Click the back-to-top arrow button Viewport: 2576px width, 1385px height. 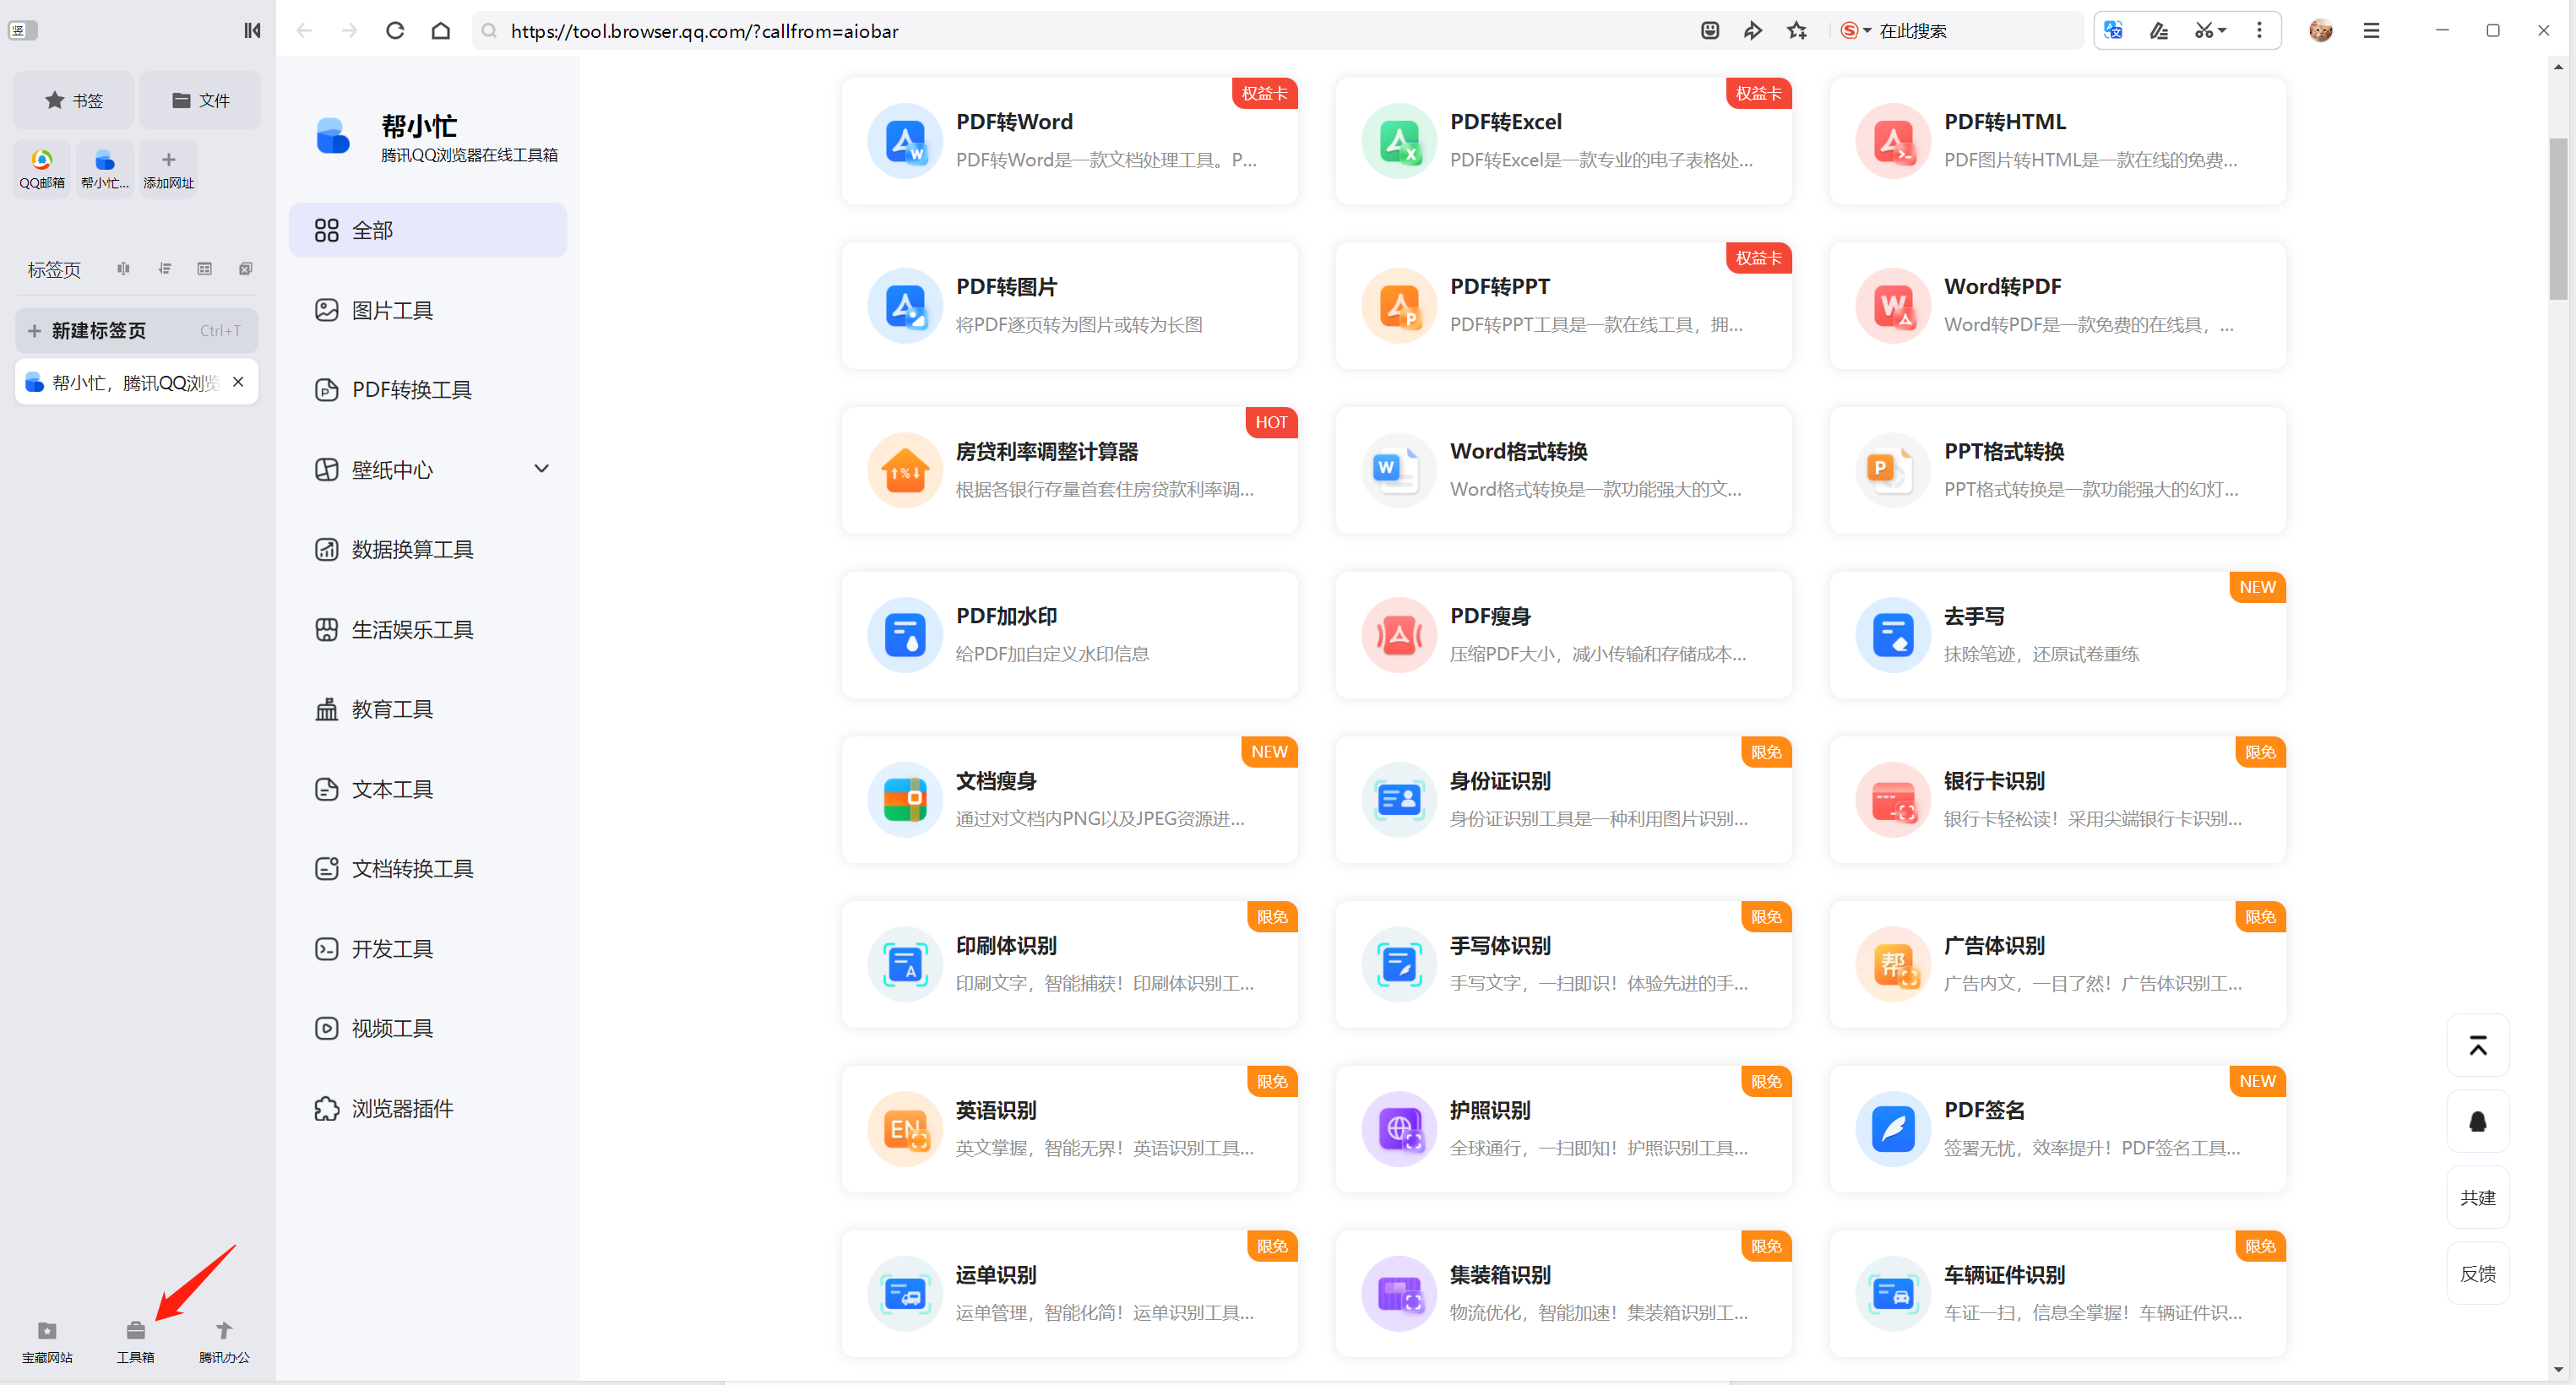click(2478, 1046)
